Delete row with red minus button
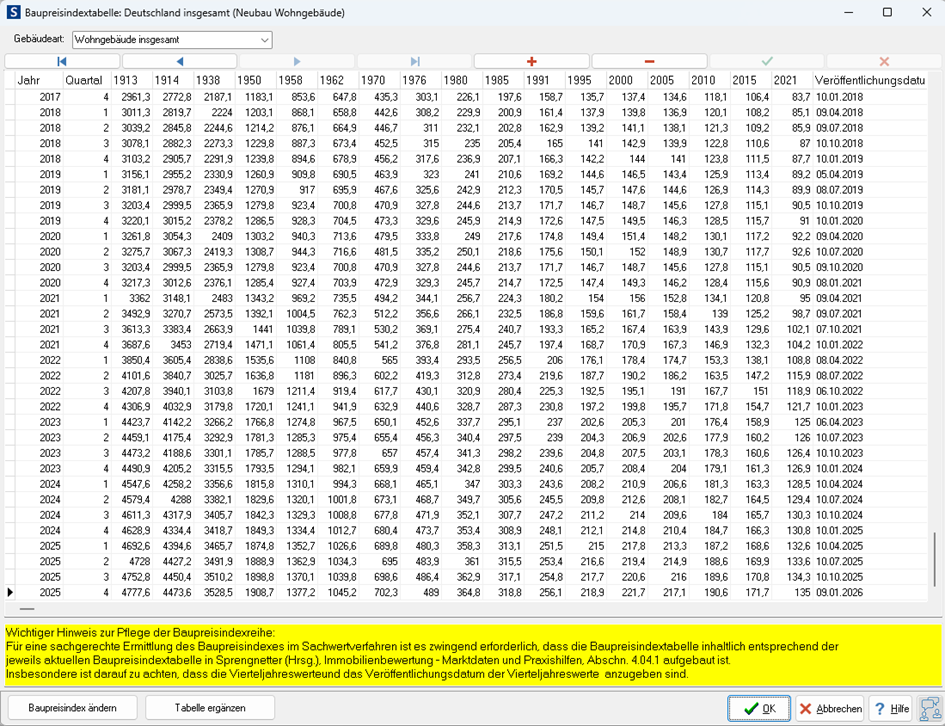 [649, 62]
